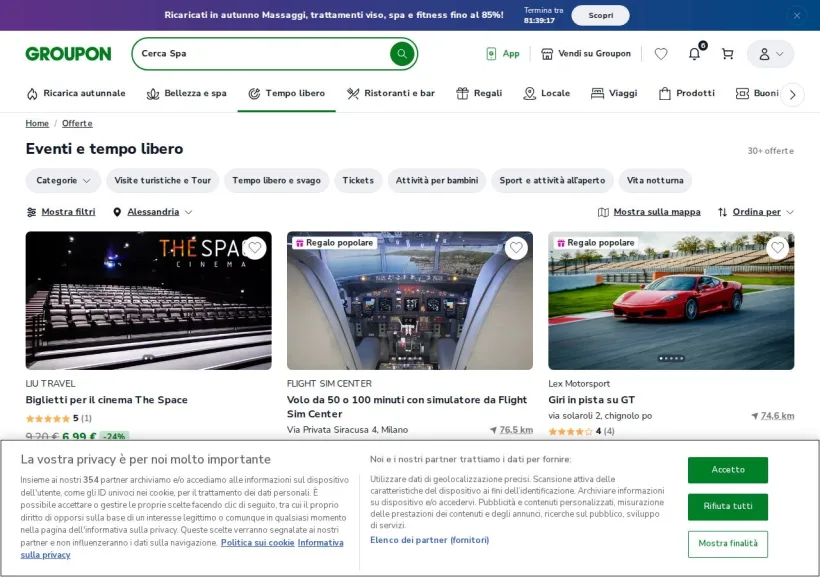Select the Tempo libero tab
820x577 pixels.
[x=287, y=93]
